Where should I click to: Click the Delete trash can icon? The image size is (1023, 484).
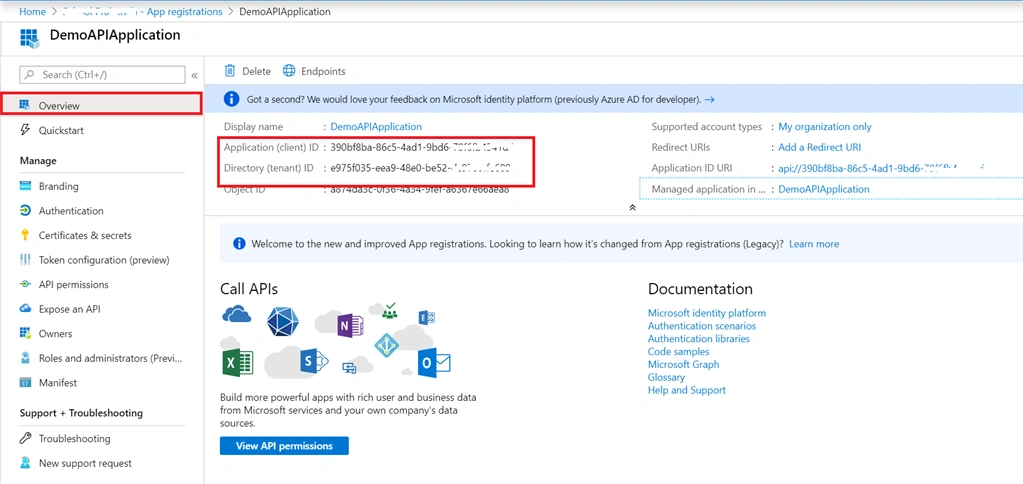point(230,70)
